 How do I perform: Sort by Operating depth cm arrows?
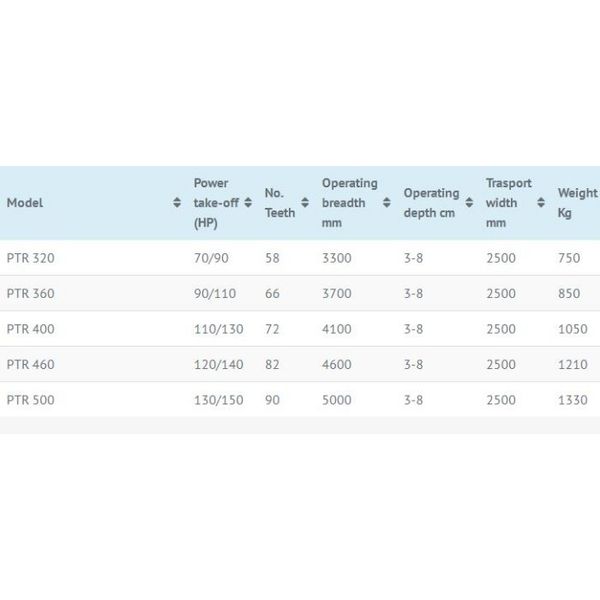[469, 202]
